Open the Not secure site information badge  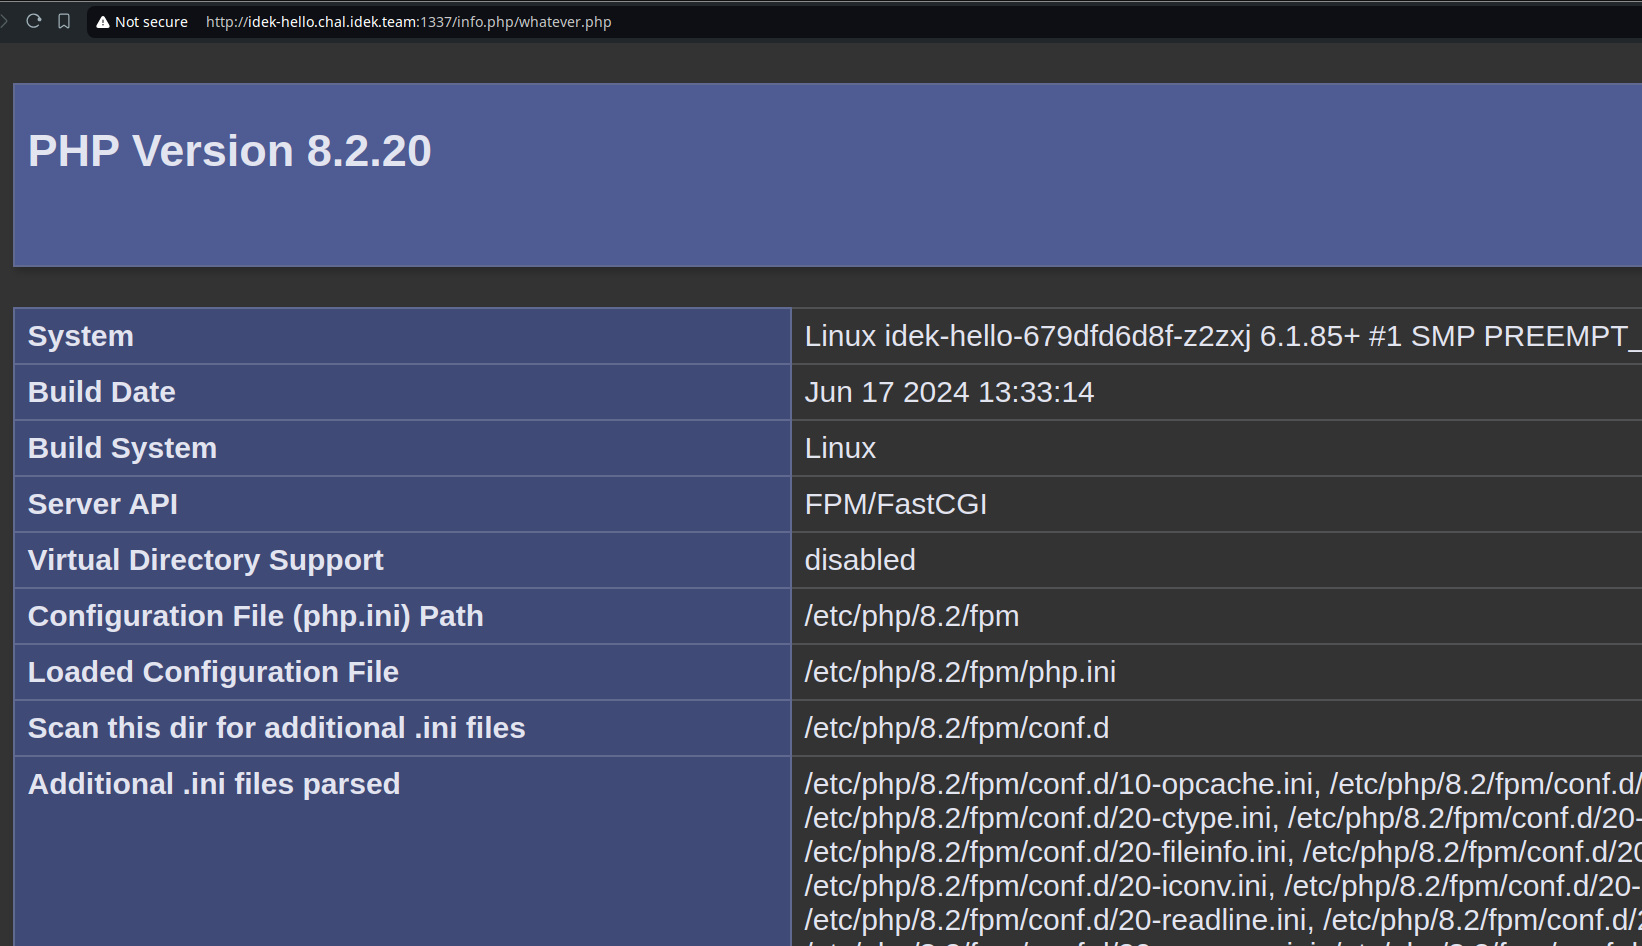(141, 21)
